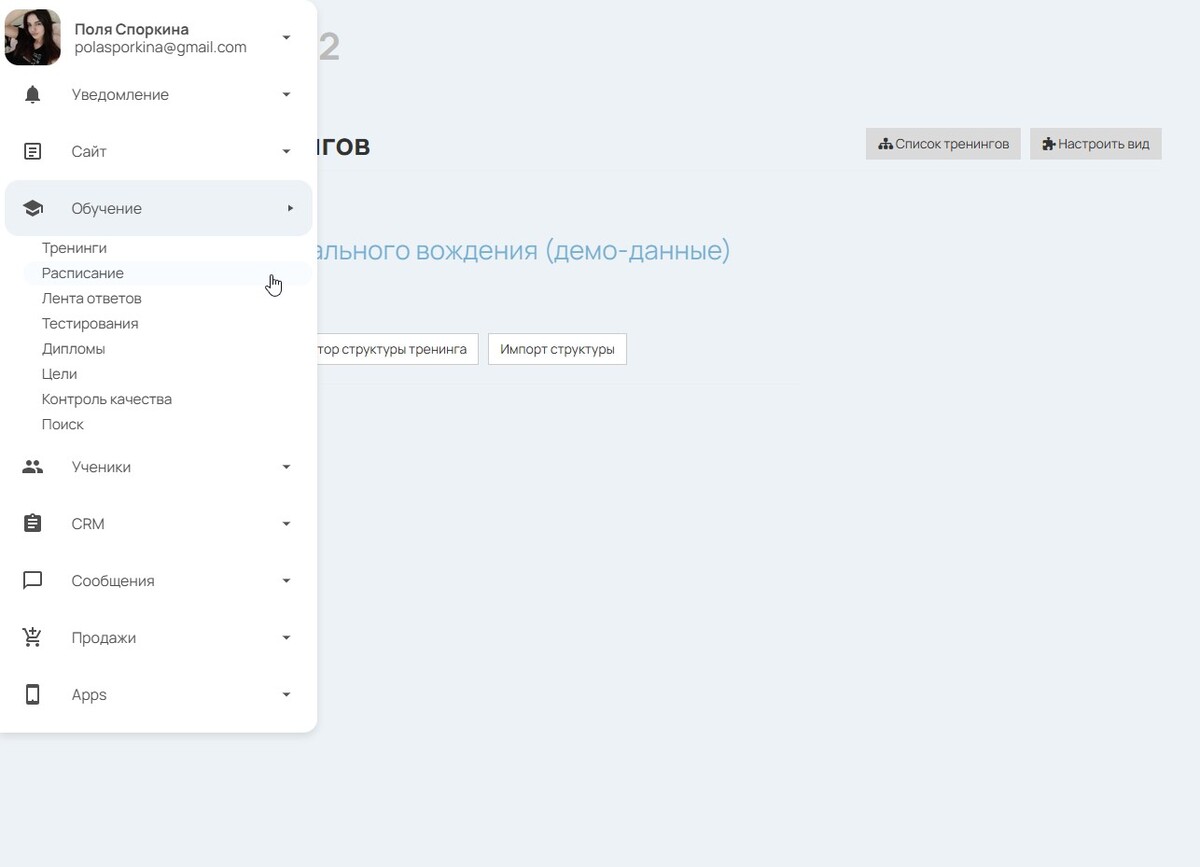The image size is (1200, 867).
Task: Expand the Ученики section arrow
Action: 286,467
